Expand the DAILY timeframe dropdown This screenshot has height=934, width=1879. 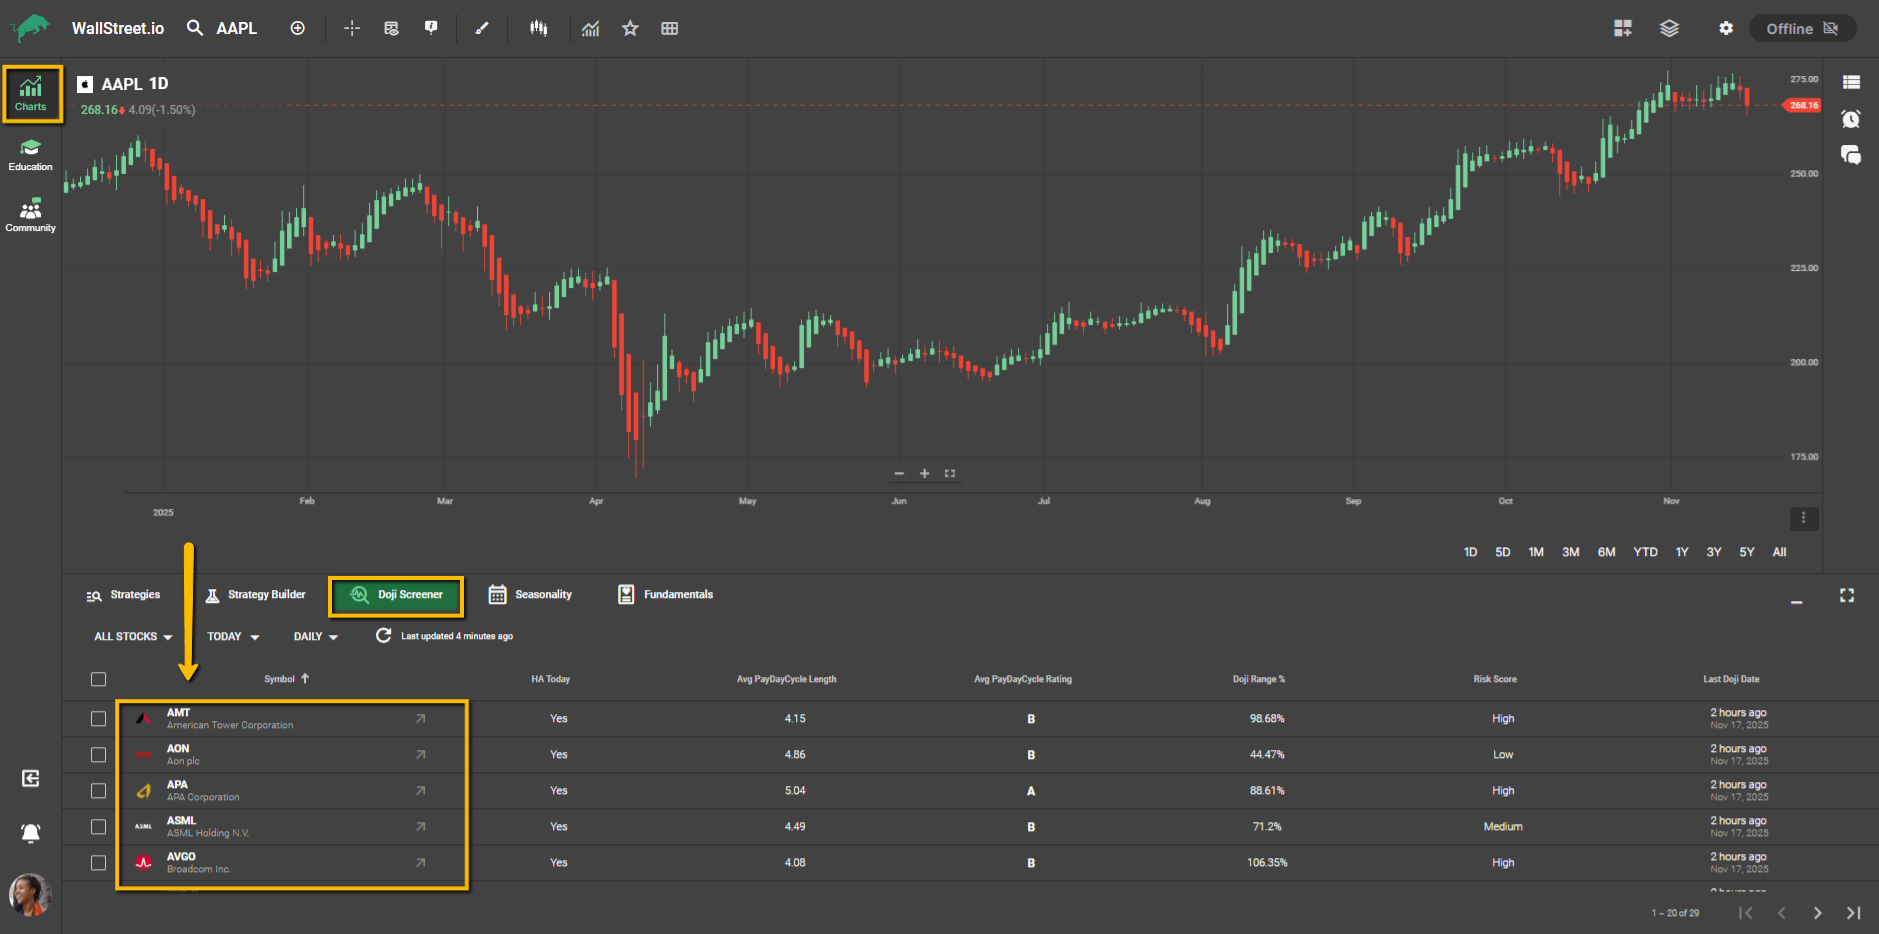click(x=316, y=637)
